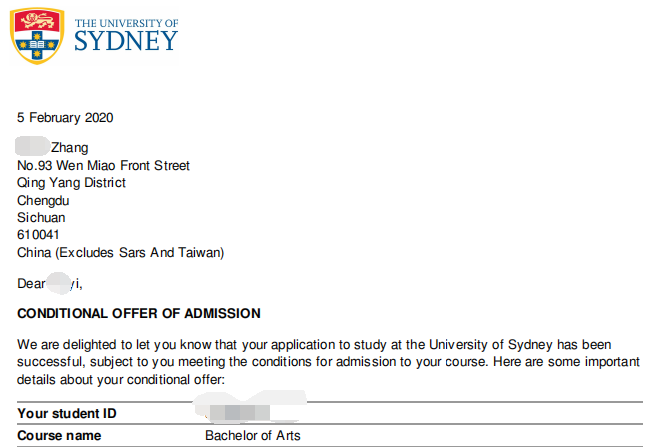
Task: Click the China (Excludes Sars And Taiwan) line
Action: (121, 252)
